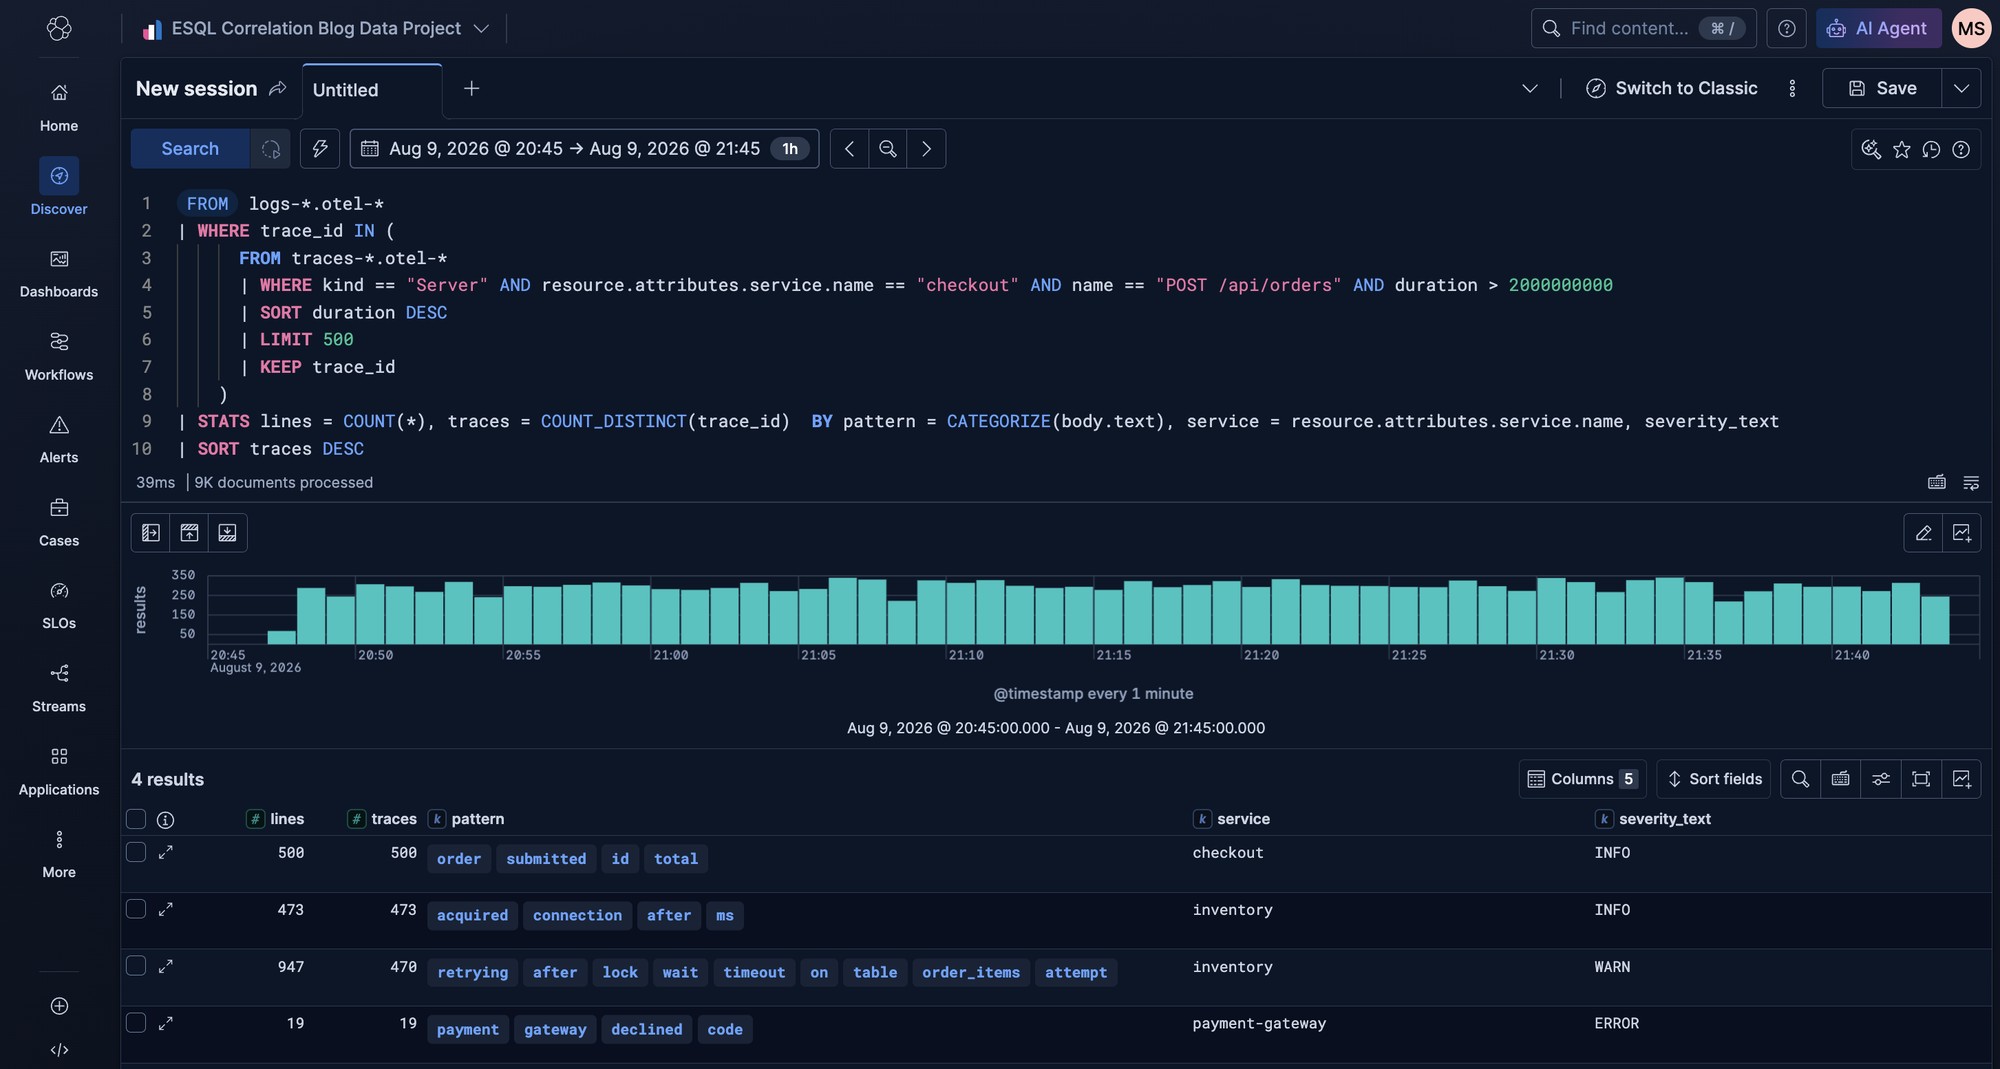Open the date range picker
This screenshot has width=2000, height=1069.
(x=584, y=149)
